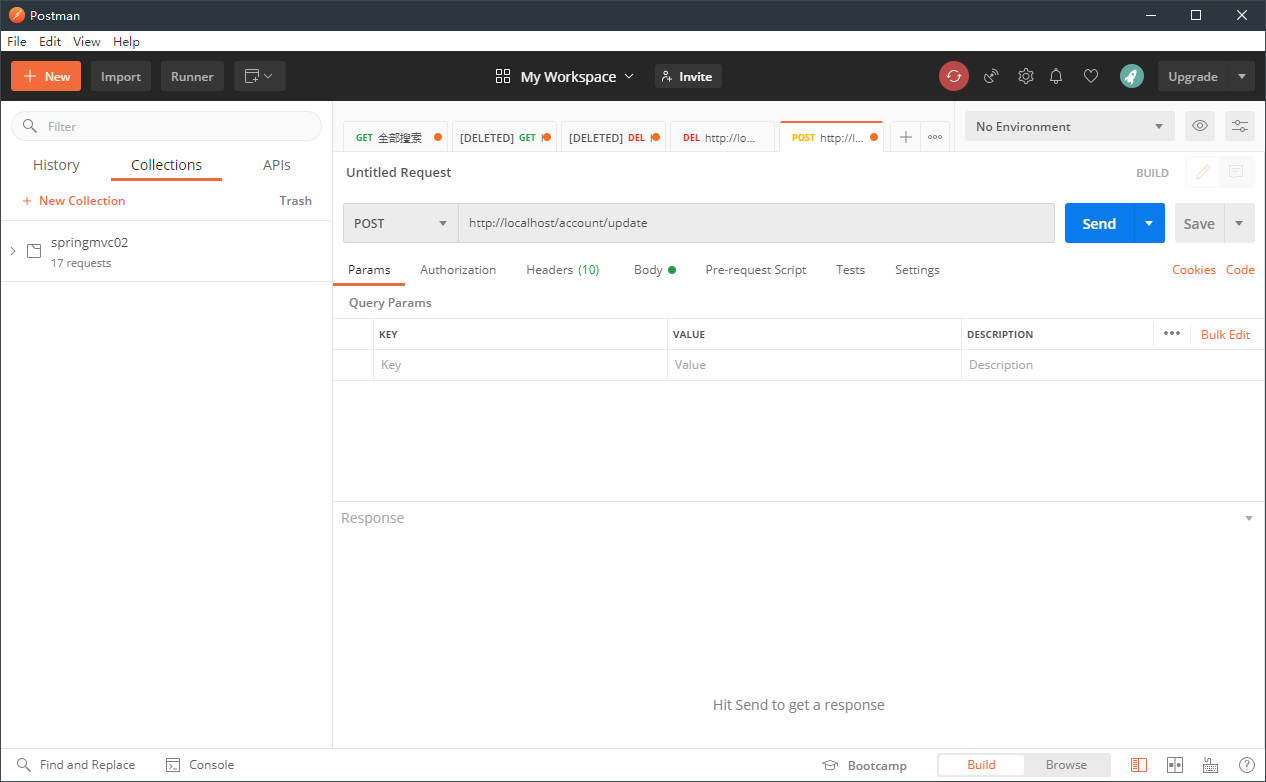Select the Collections sidebar tab
This screenshot has height=782, width=1266.
(x=166, y=165)
